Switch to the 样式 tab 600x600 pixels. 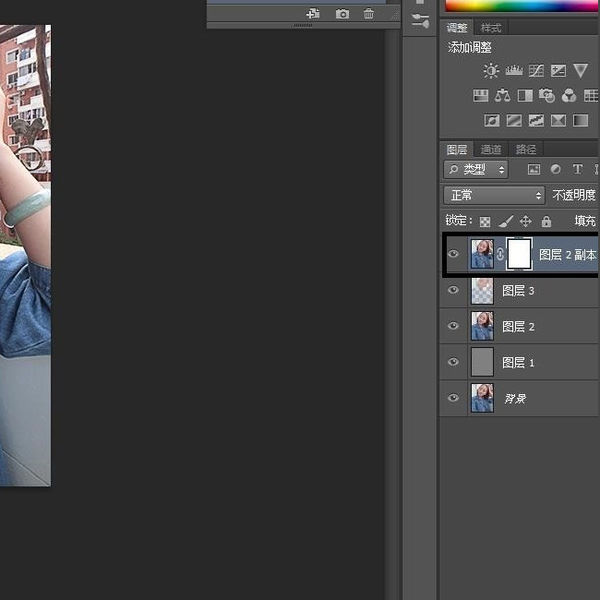pyautogui.click(x=491, y=28)
